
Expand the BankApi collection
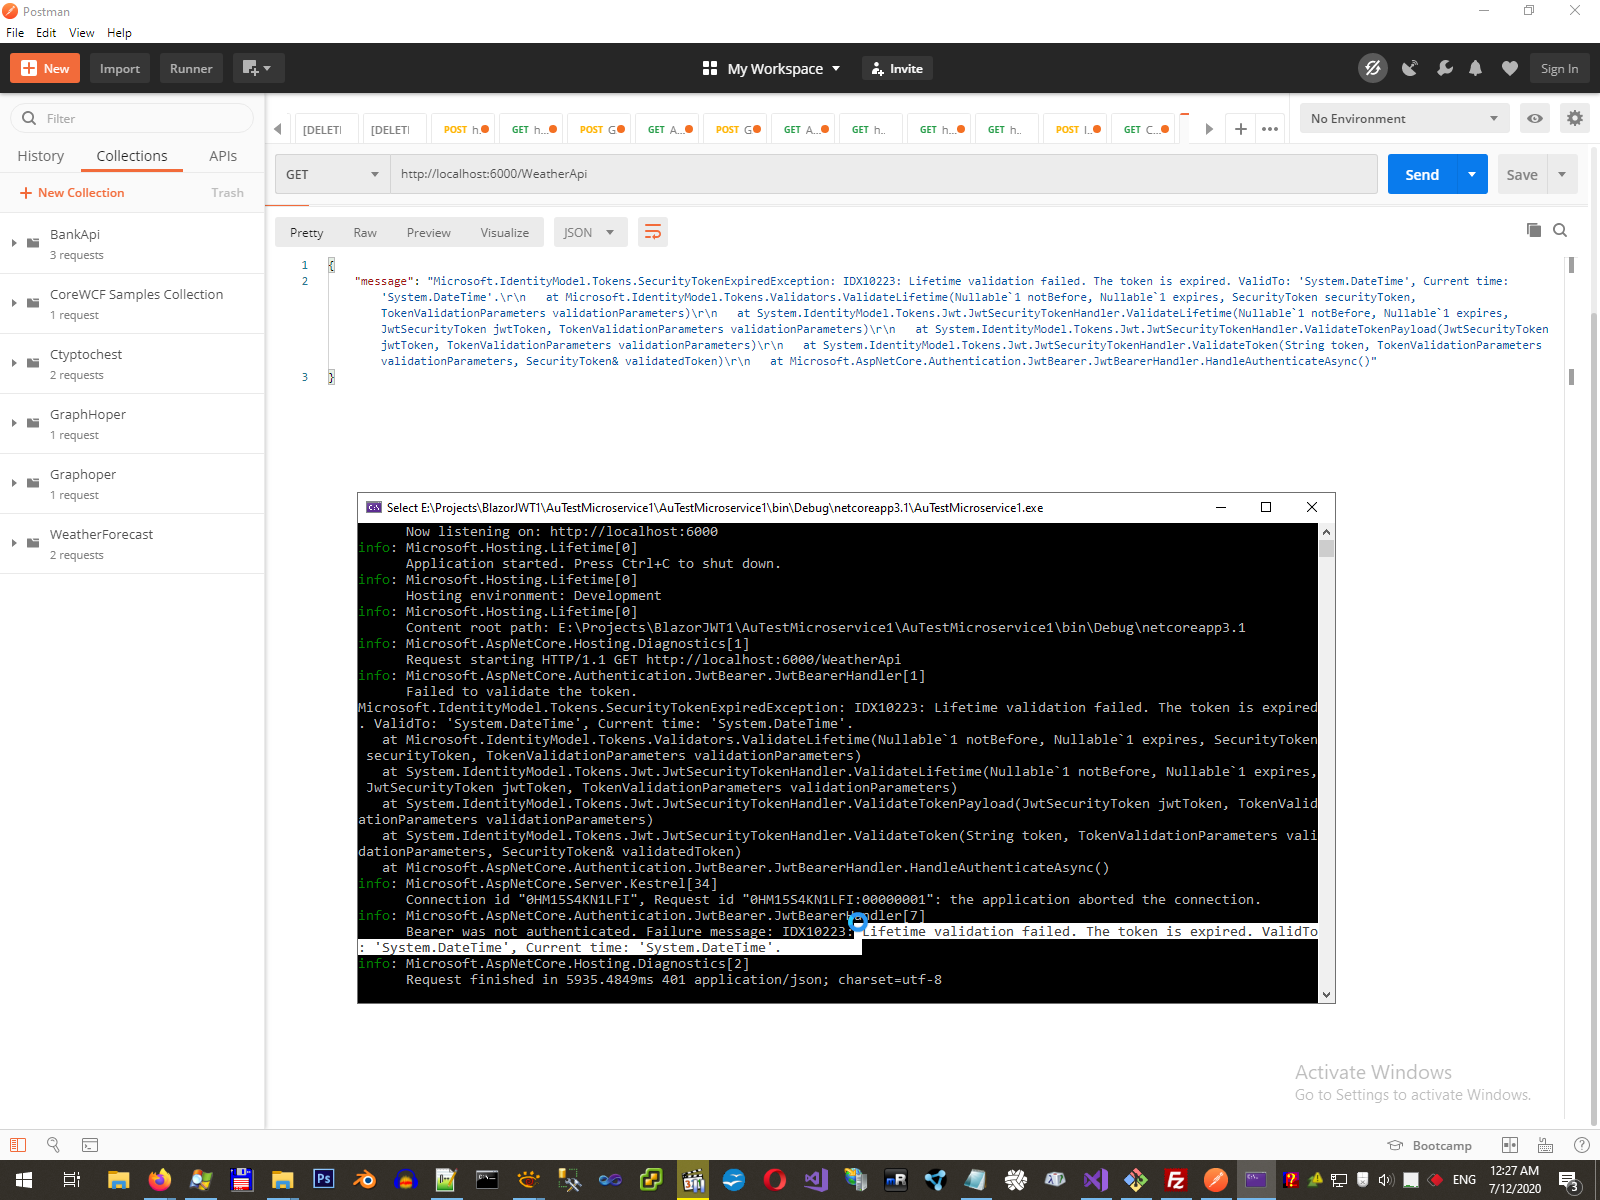(x=14, y=243)
